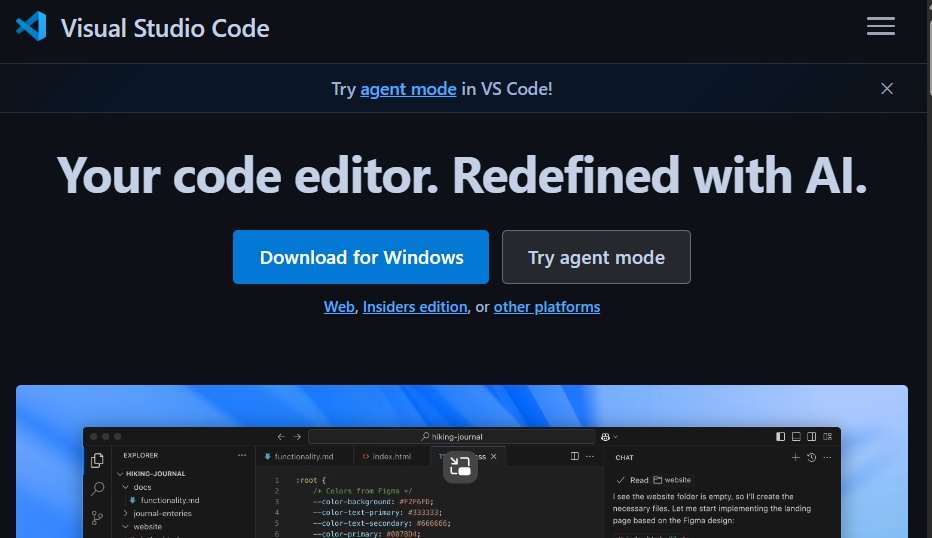Viewport: 932px width, 538px height.
Task: Click the ':root {' code line
Action: click(x=311, y=480)
